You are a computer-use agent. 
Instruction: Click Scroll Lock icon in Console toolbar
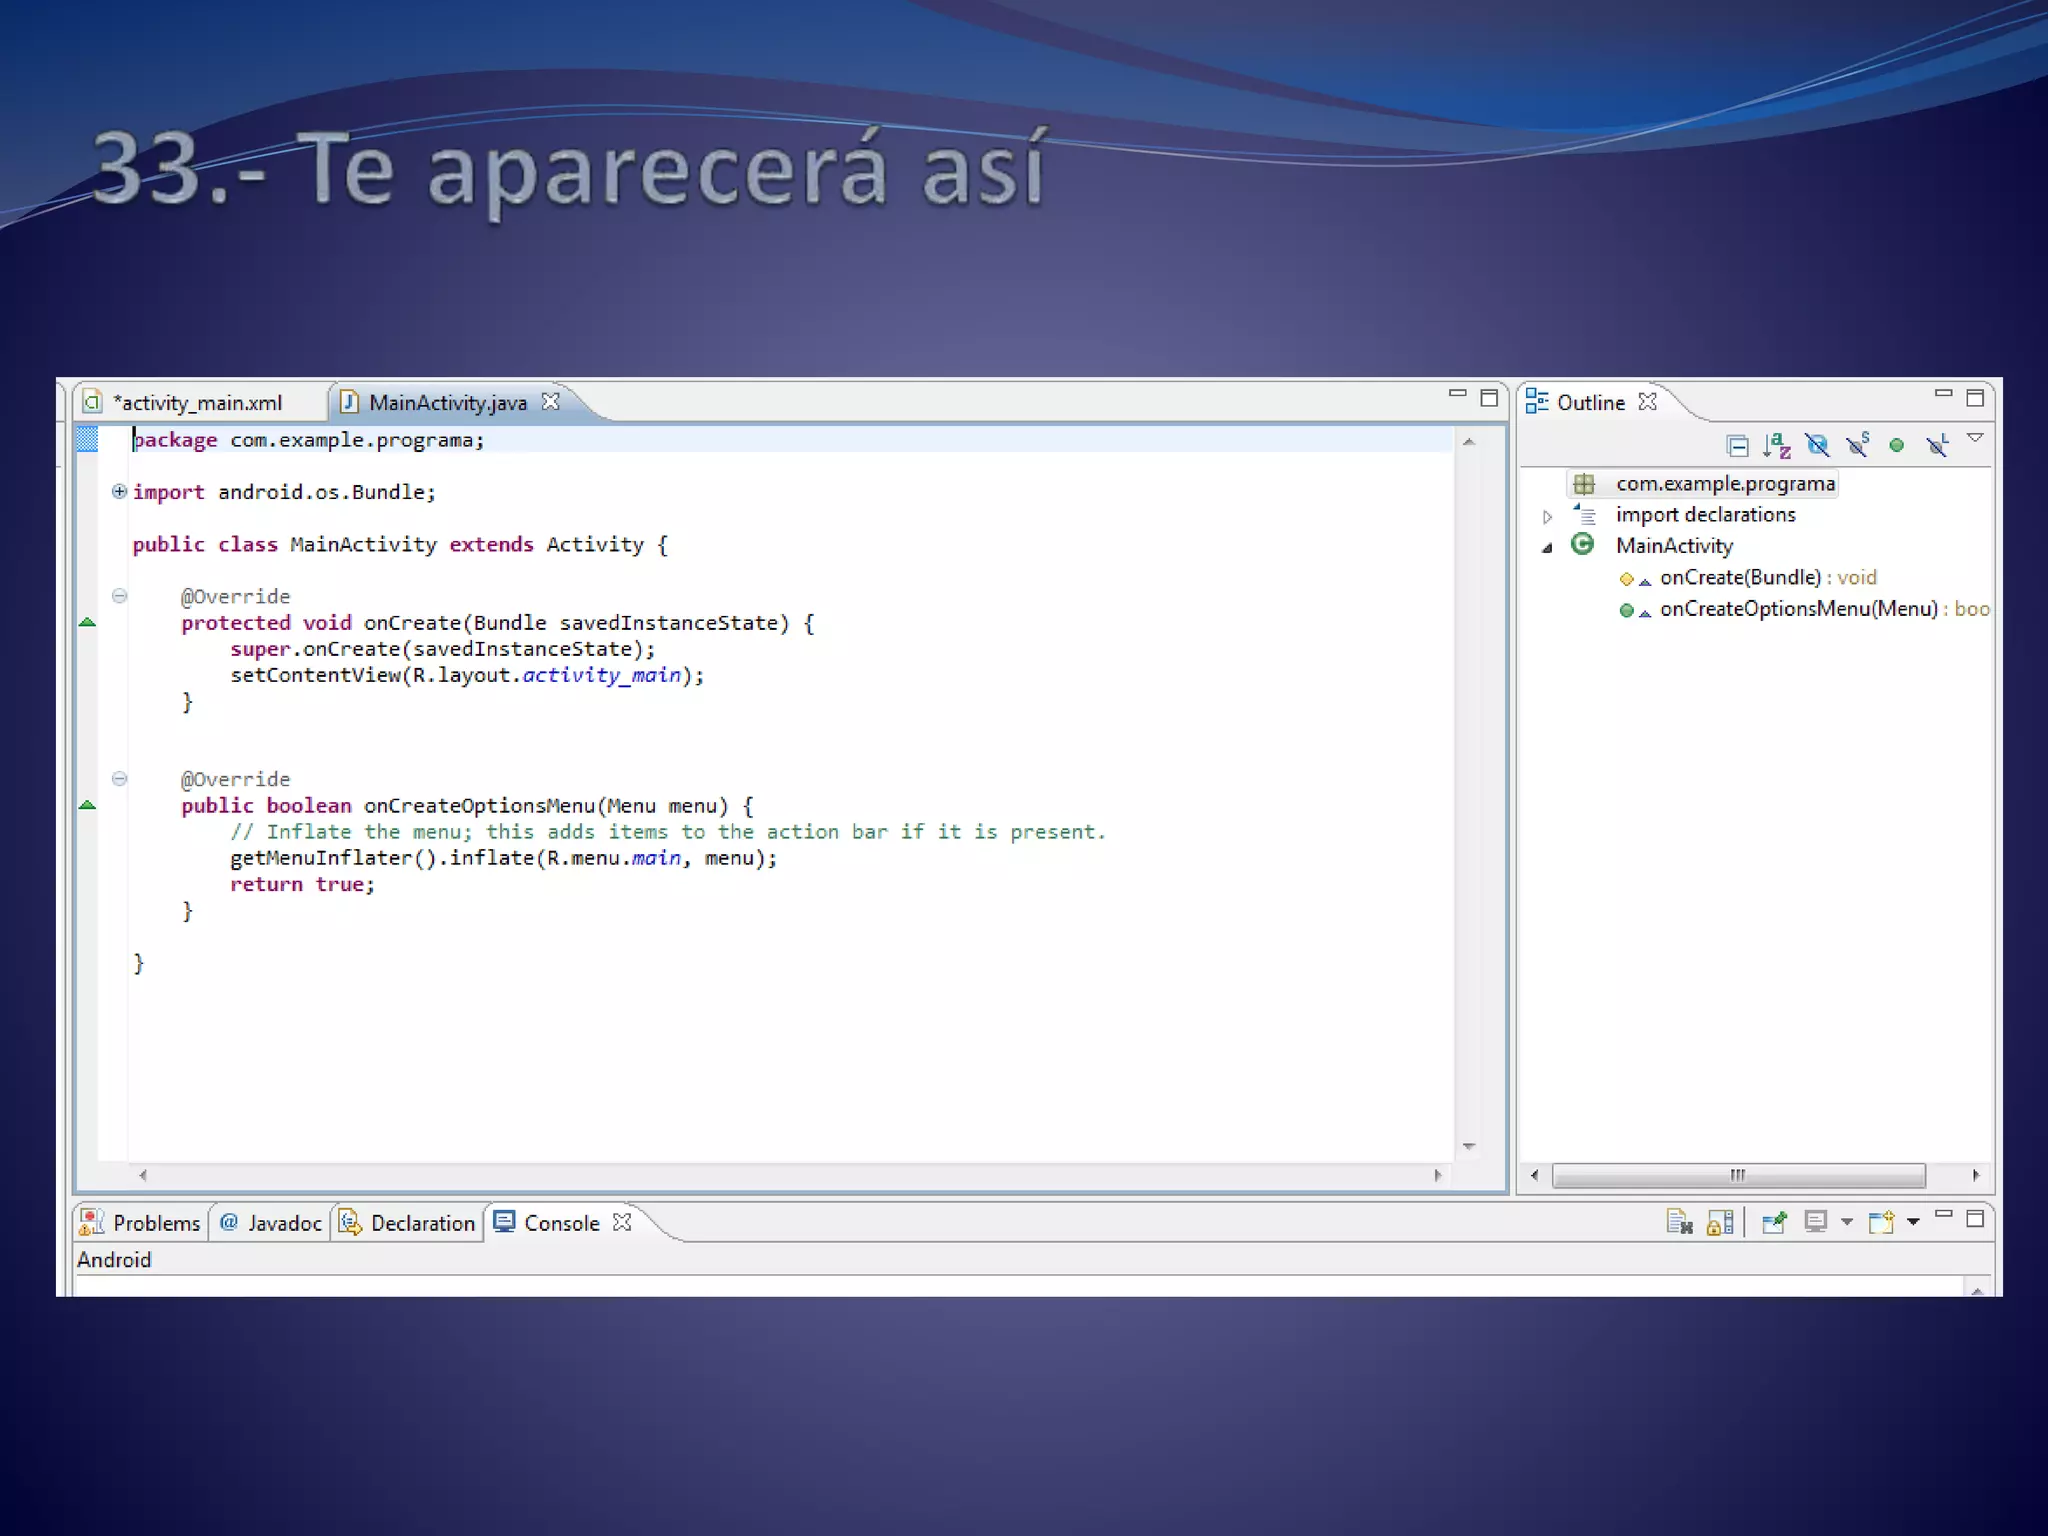point(1720,1222)
